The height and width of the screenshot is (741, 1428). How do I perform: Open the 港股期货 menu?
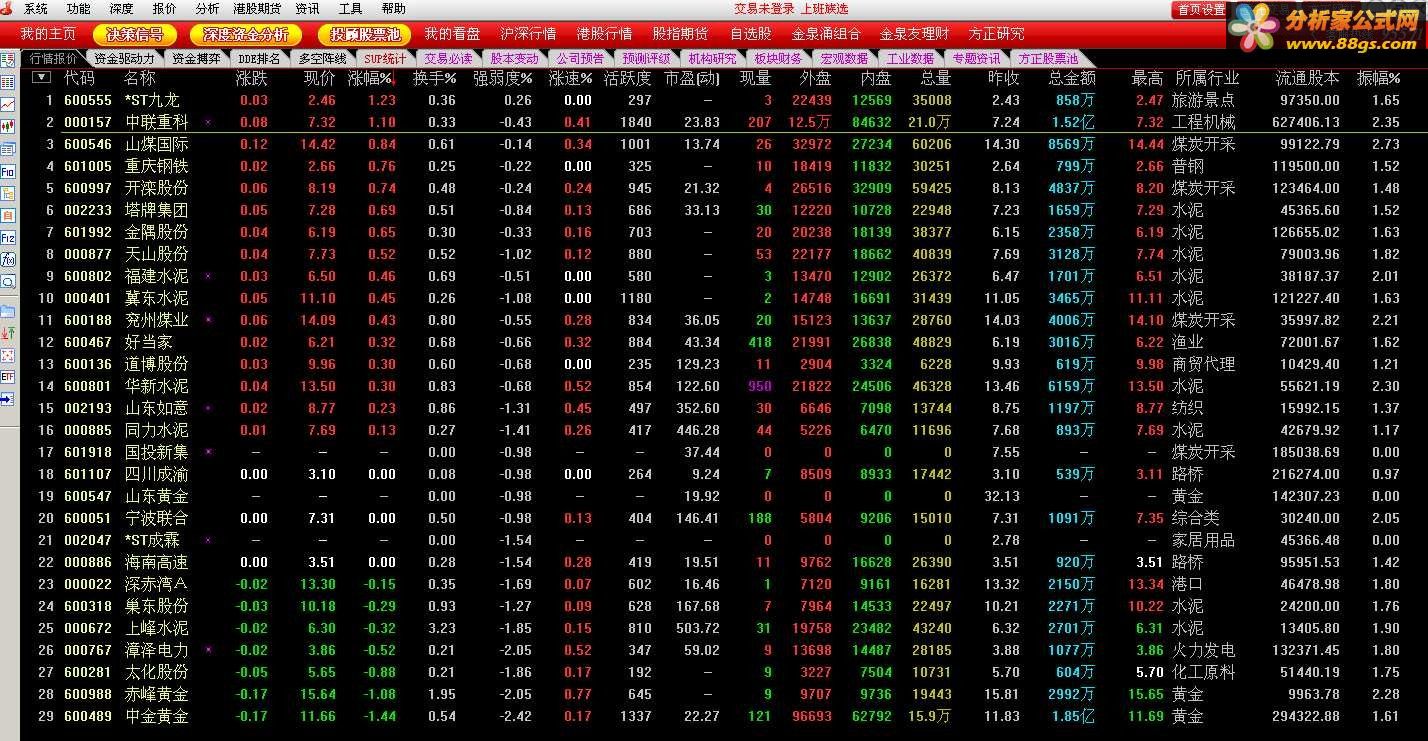[x=257, y=9]
